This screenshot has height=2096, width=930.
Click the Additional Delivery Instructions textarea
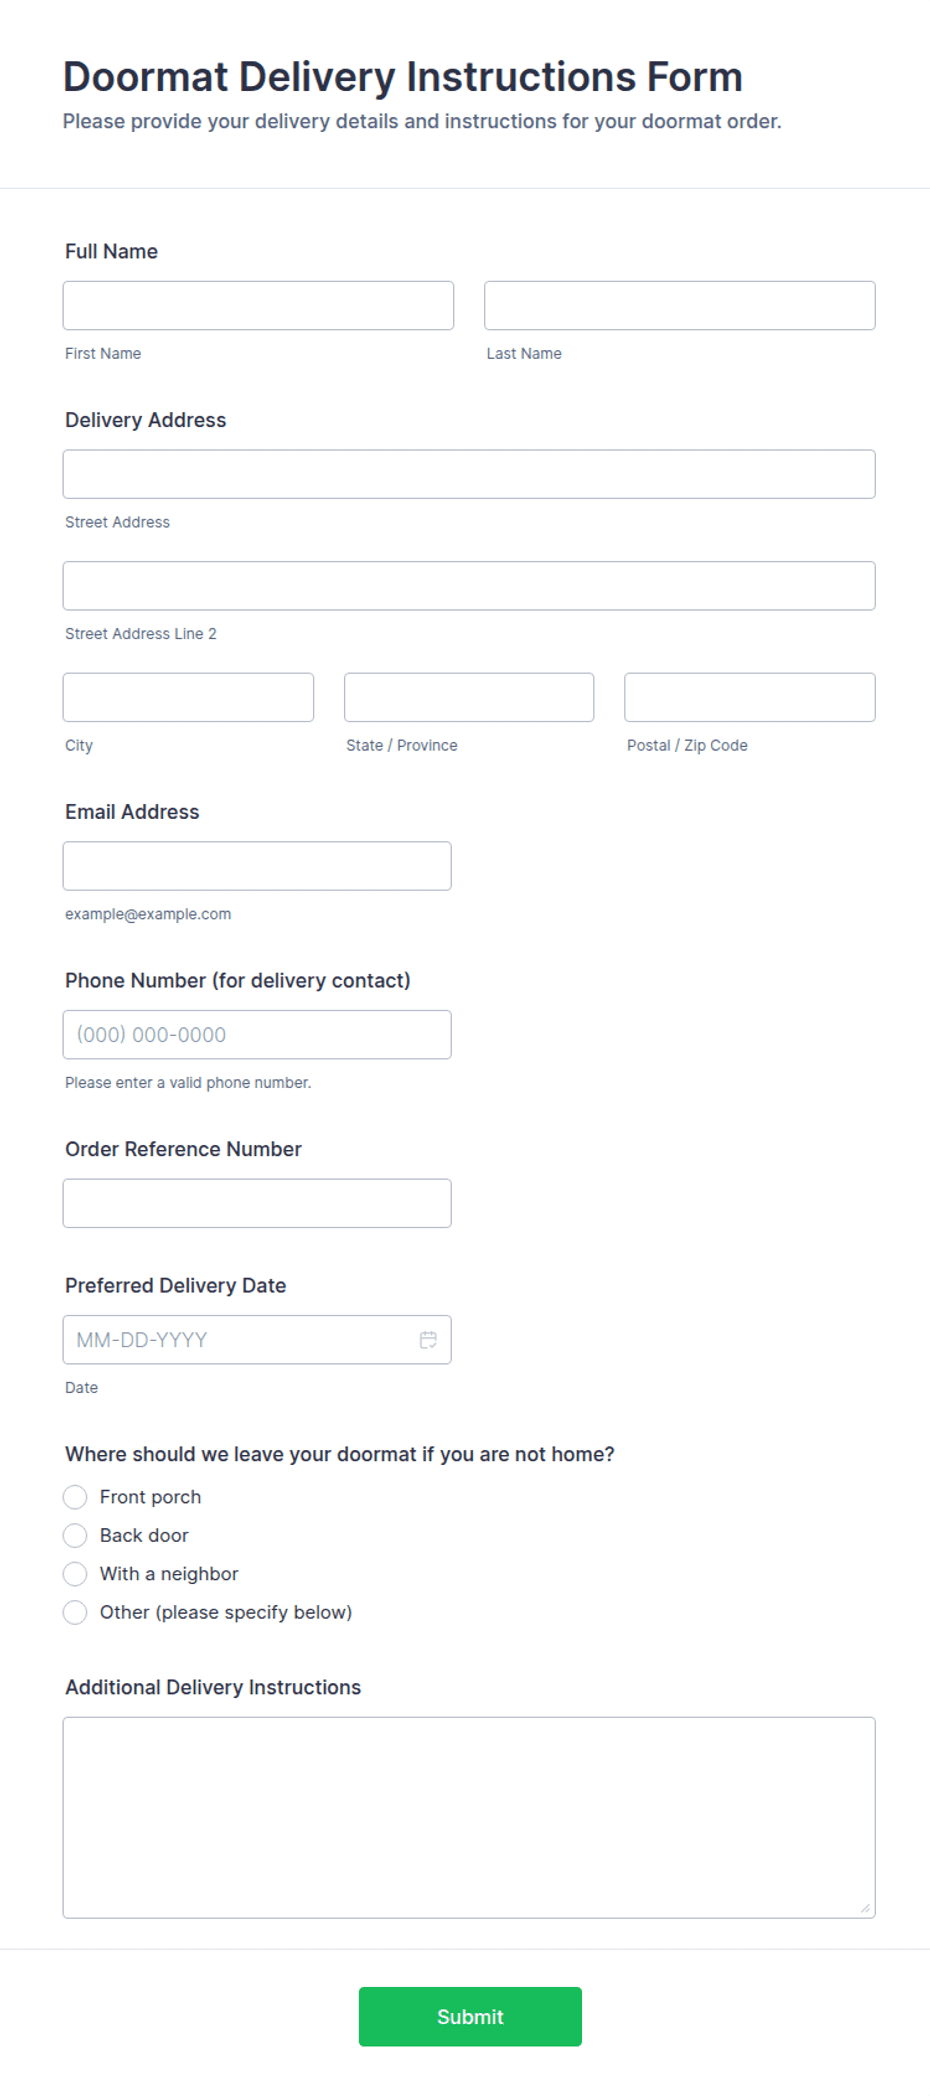(469, 1817)
